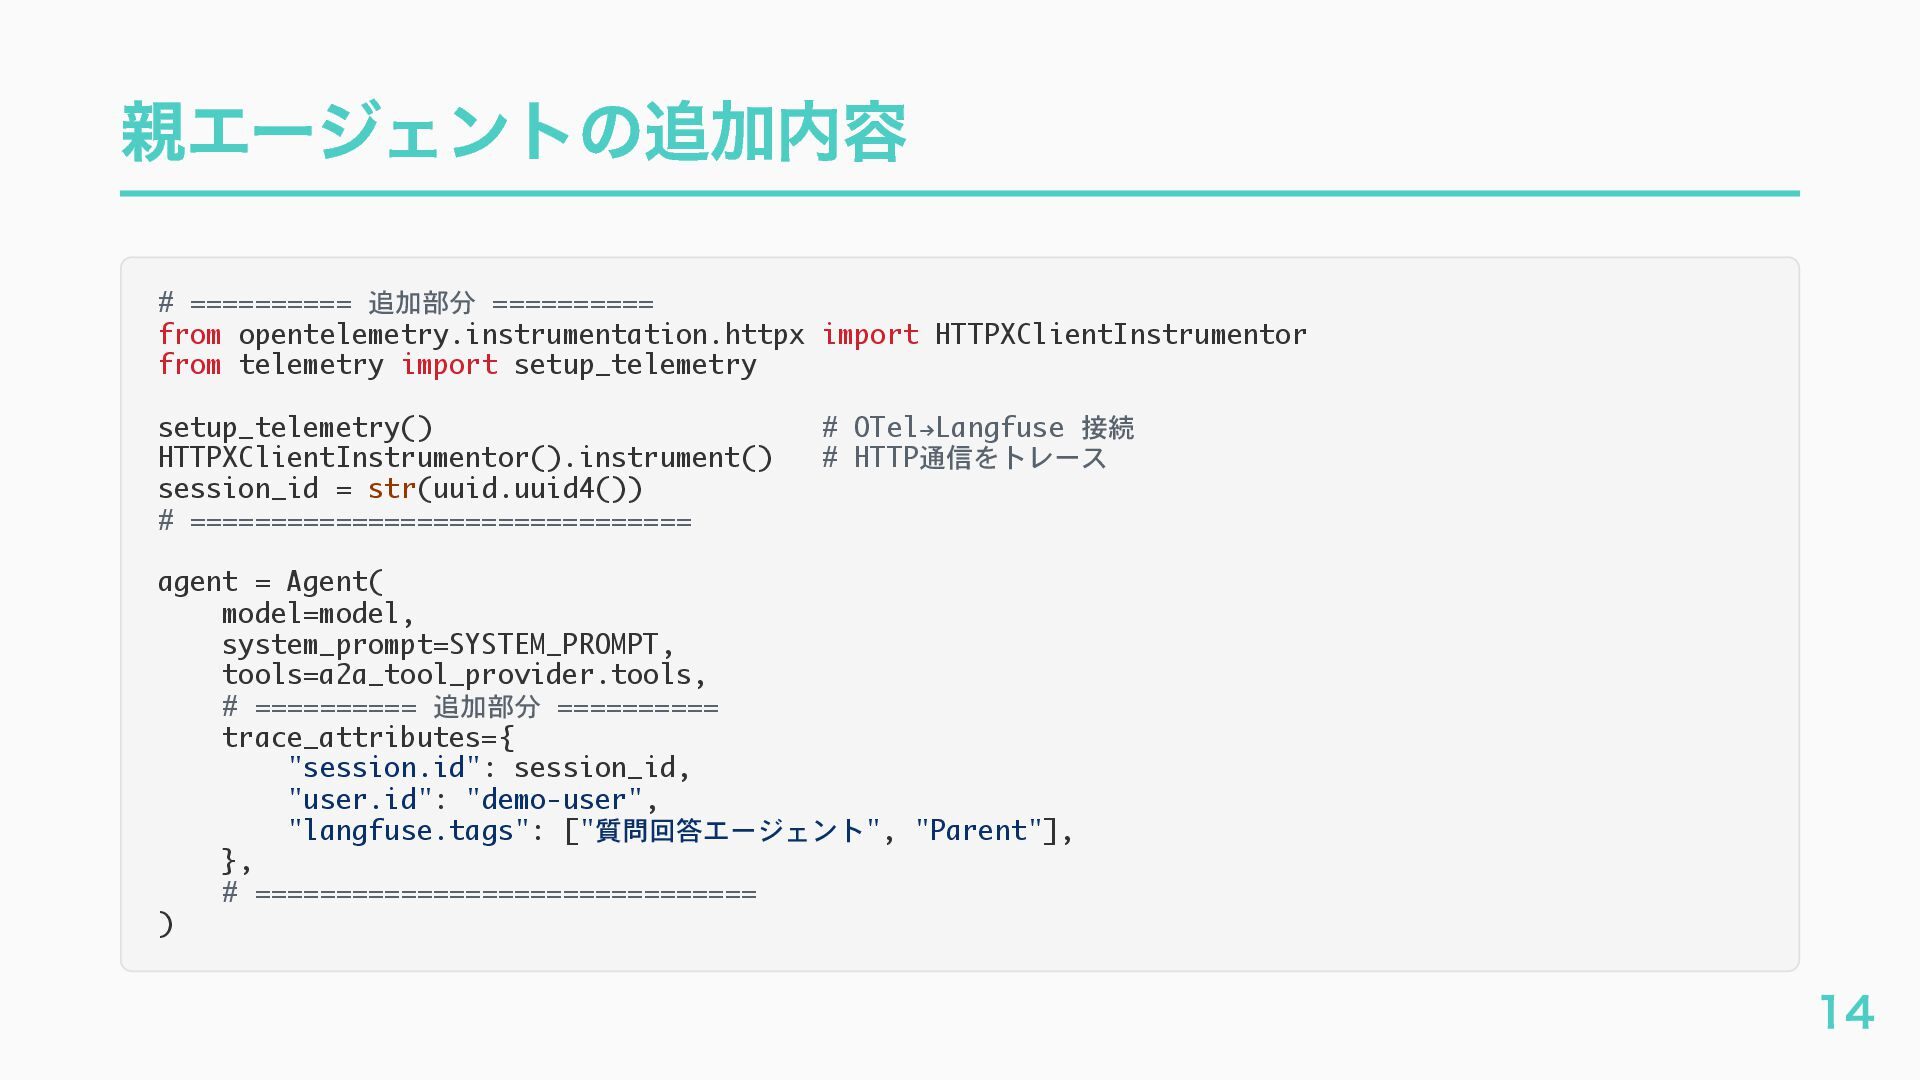This screenshot has width=1920, height=1080.
Task: Click the "demo-user" string value
Action: point(553,800)
